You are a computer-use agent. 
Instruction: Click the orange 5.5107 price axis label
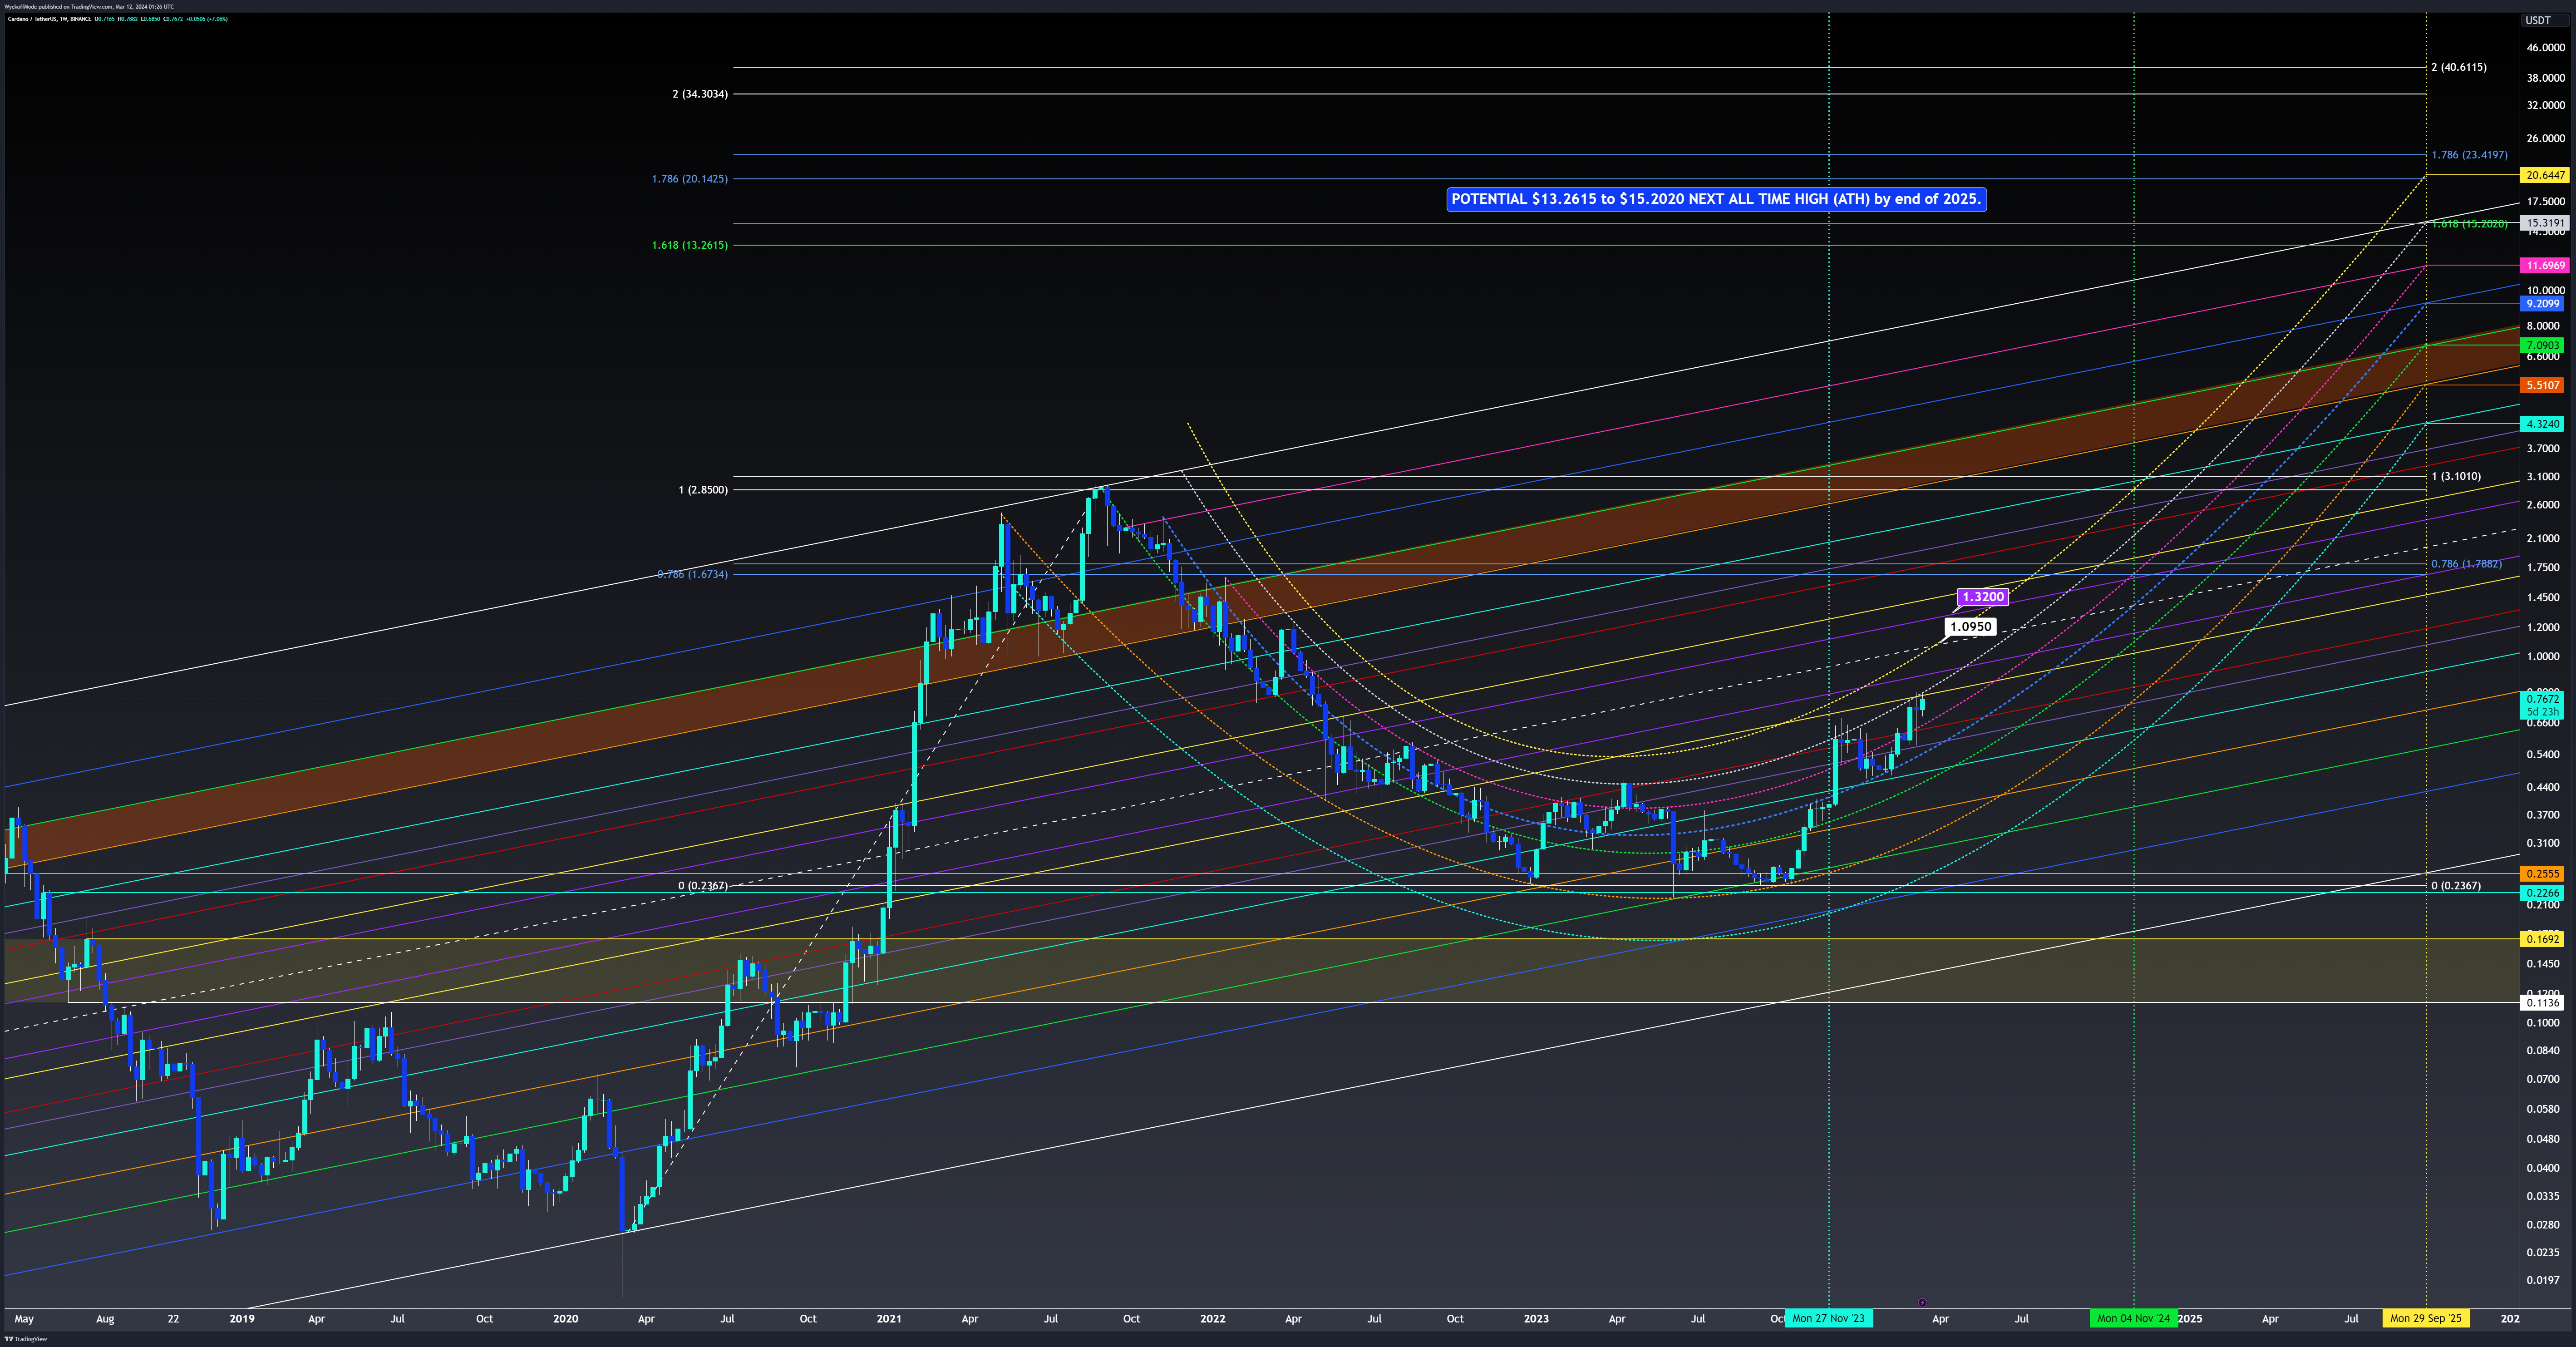pos(2542,385)
